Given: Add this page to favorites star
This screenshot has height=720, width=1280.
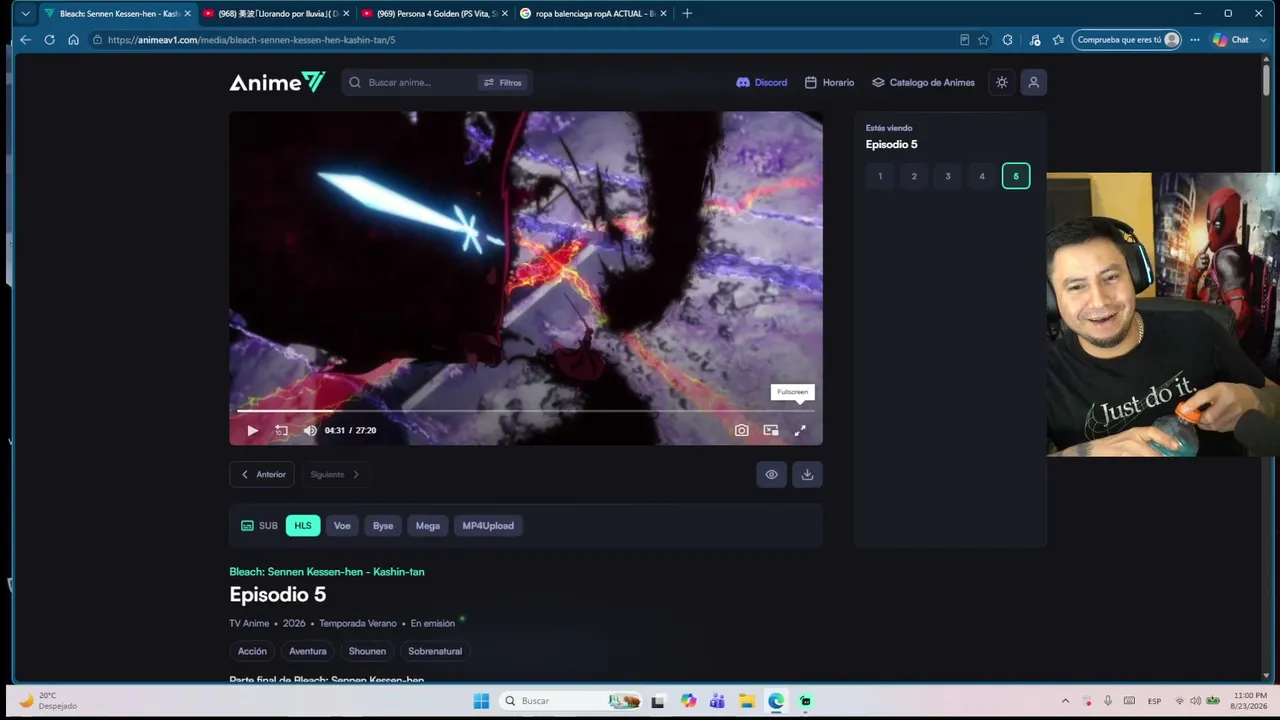Looking at the screenshot, I should pyautogui.click(x=983, y=40).
